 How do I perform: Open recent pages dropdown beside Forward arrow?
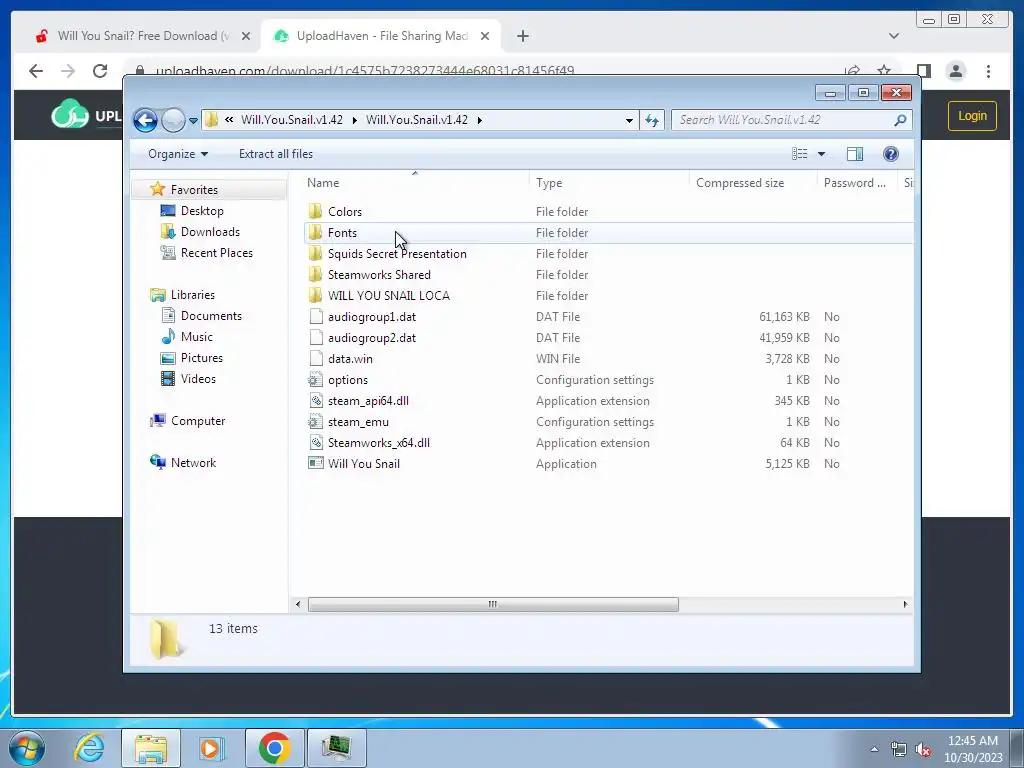(193, 120)
